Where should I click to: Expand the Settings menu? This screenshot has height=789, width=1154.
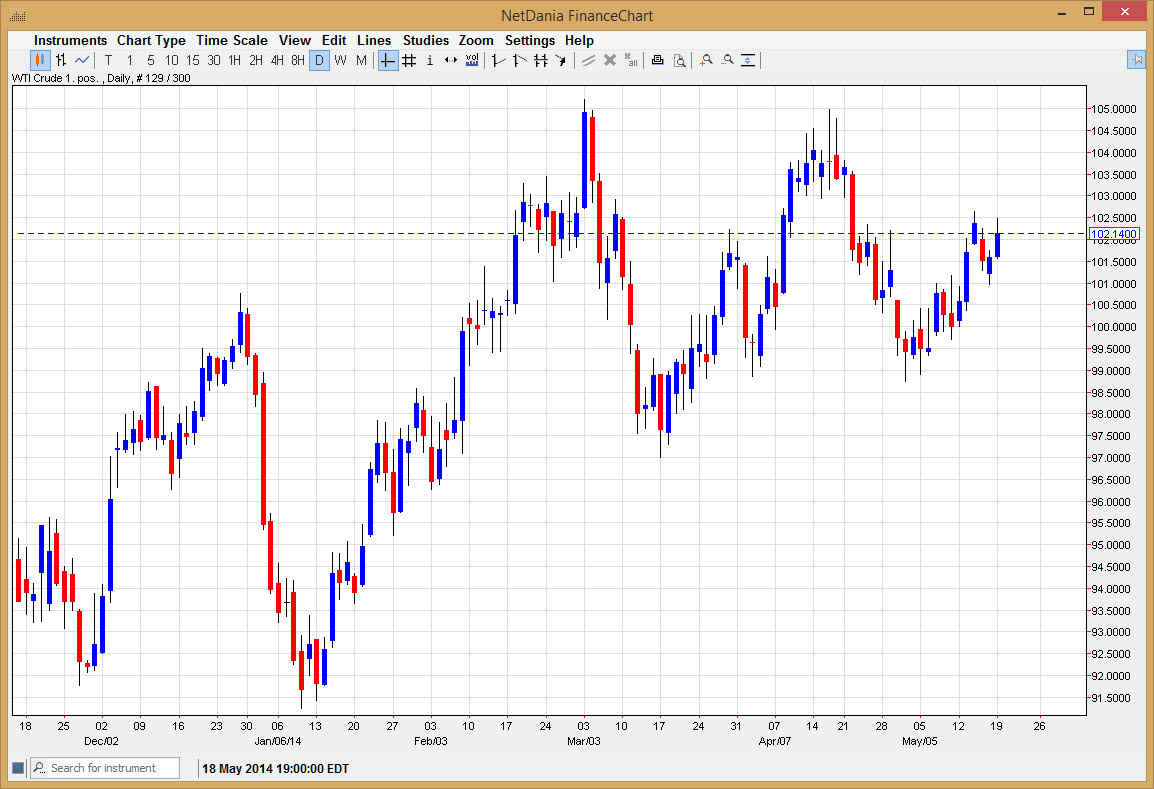tap(530, 40)
